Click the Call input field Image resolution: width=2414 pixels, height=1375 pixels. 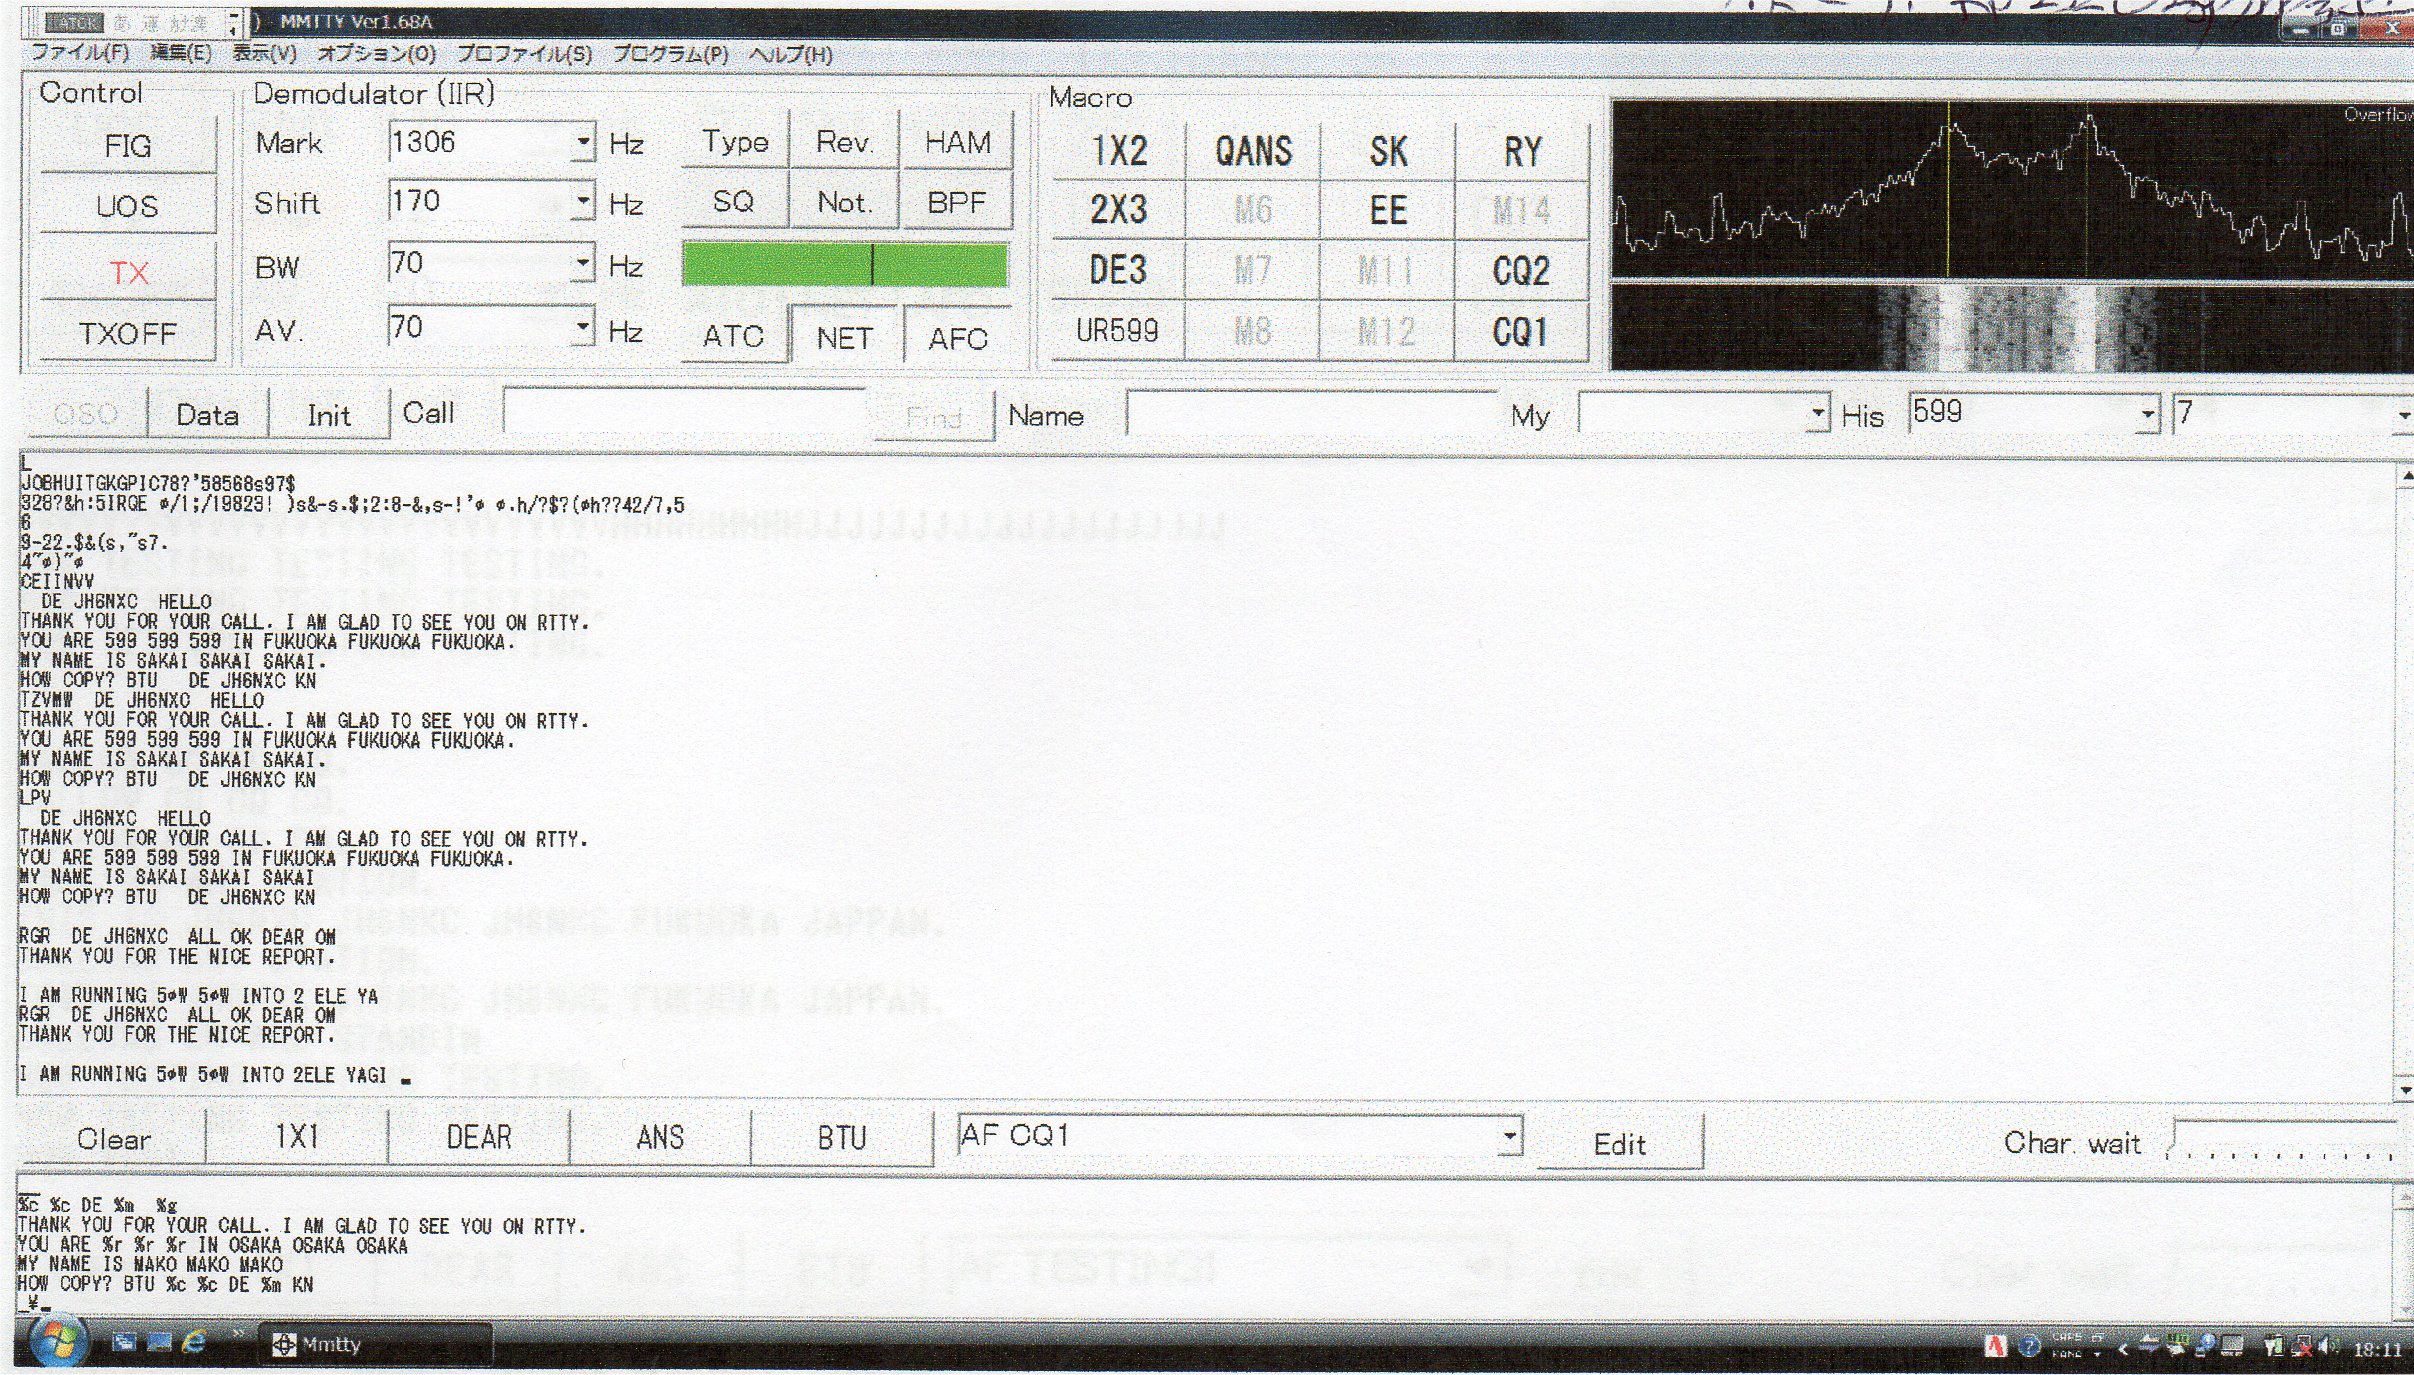pyautogui.click(x=684, y=413)
